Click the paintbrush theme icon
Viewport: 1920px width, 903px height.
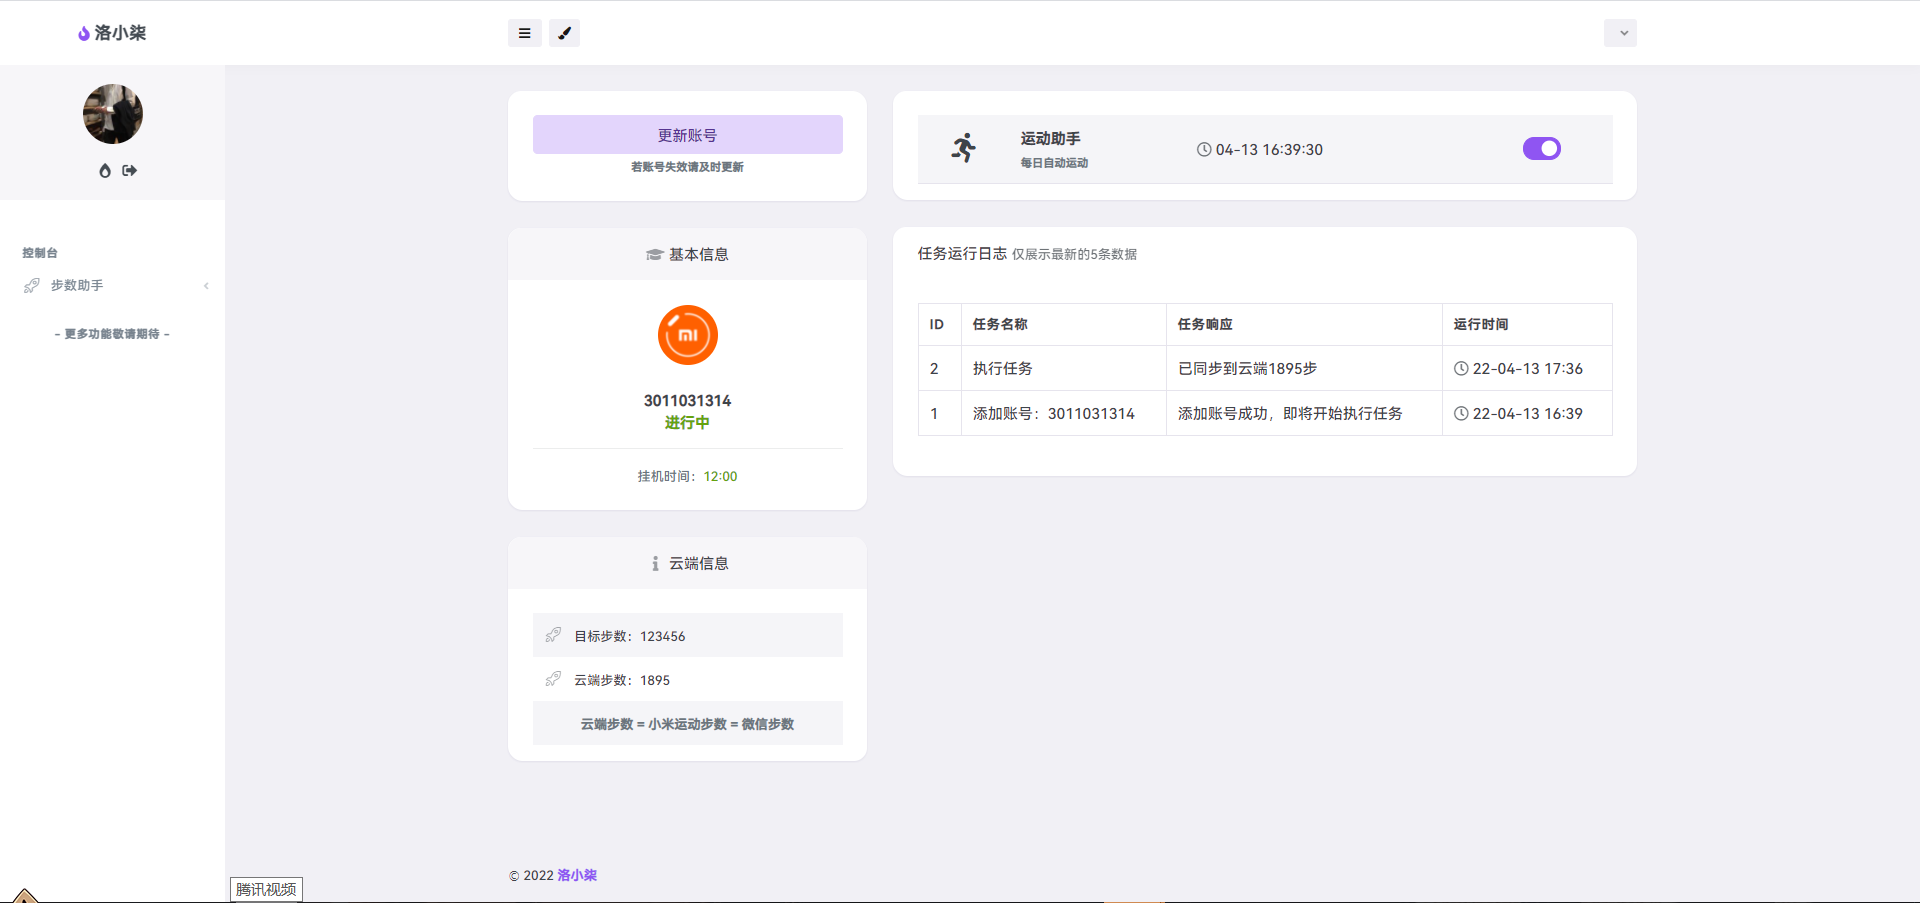[x=564, y=33]
